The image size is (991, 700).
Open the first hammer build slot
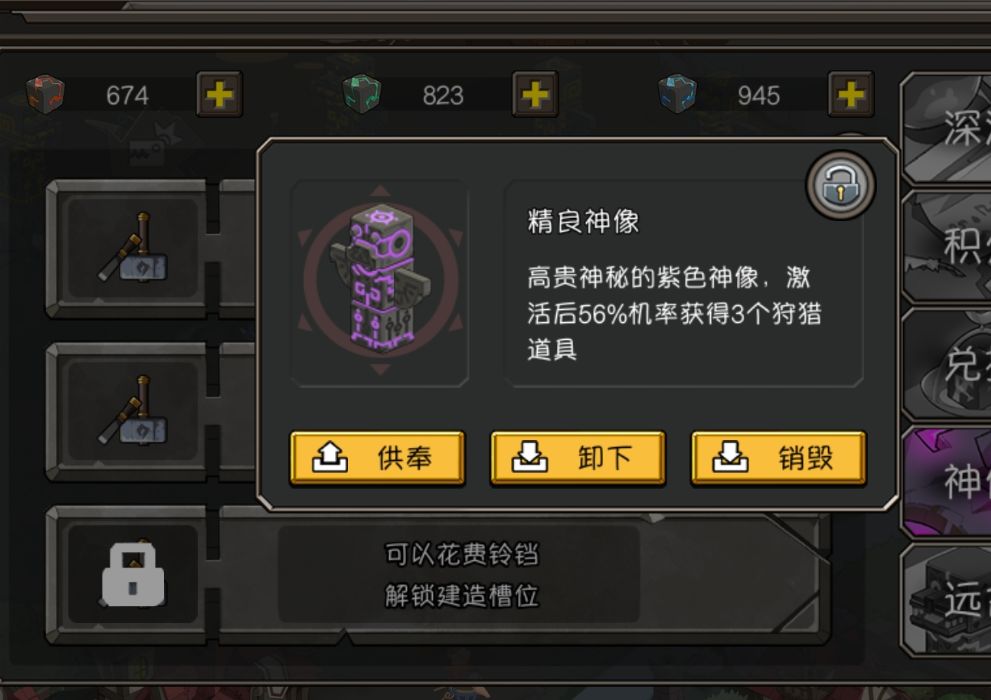pos(133,248)
